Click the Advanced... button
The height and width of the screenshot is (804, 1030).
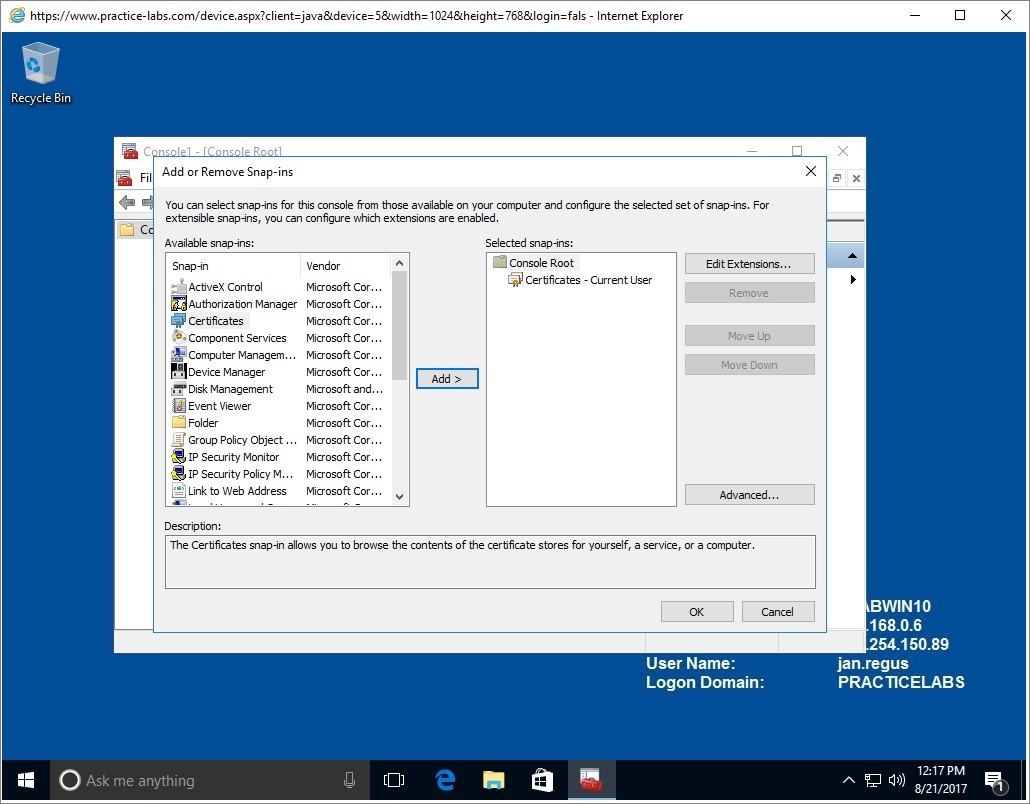pos(750,495)
